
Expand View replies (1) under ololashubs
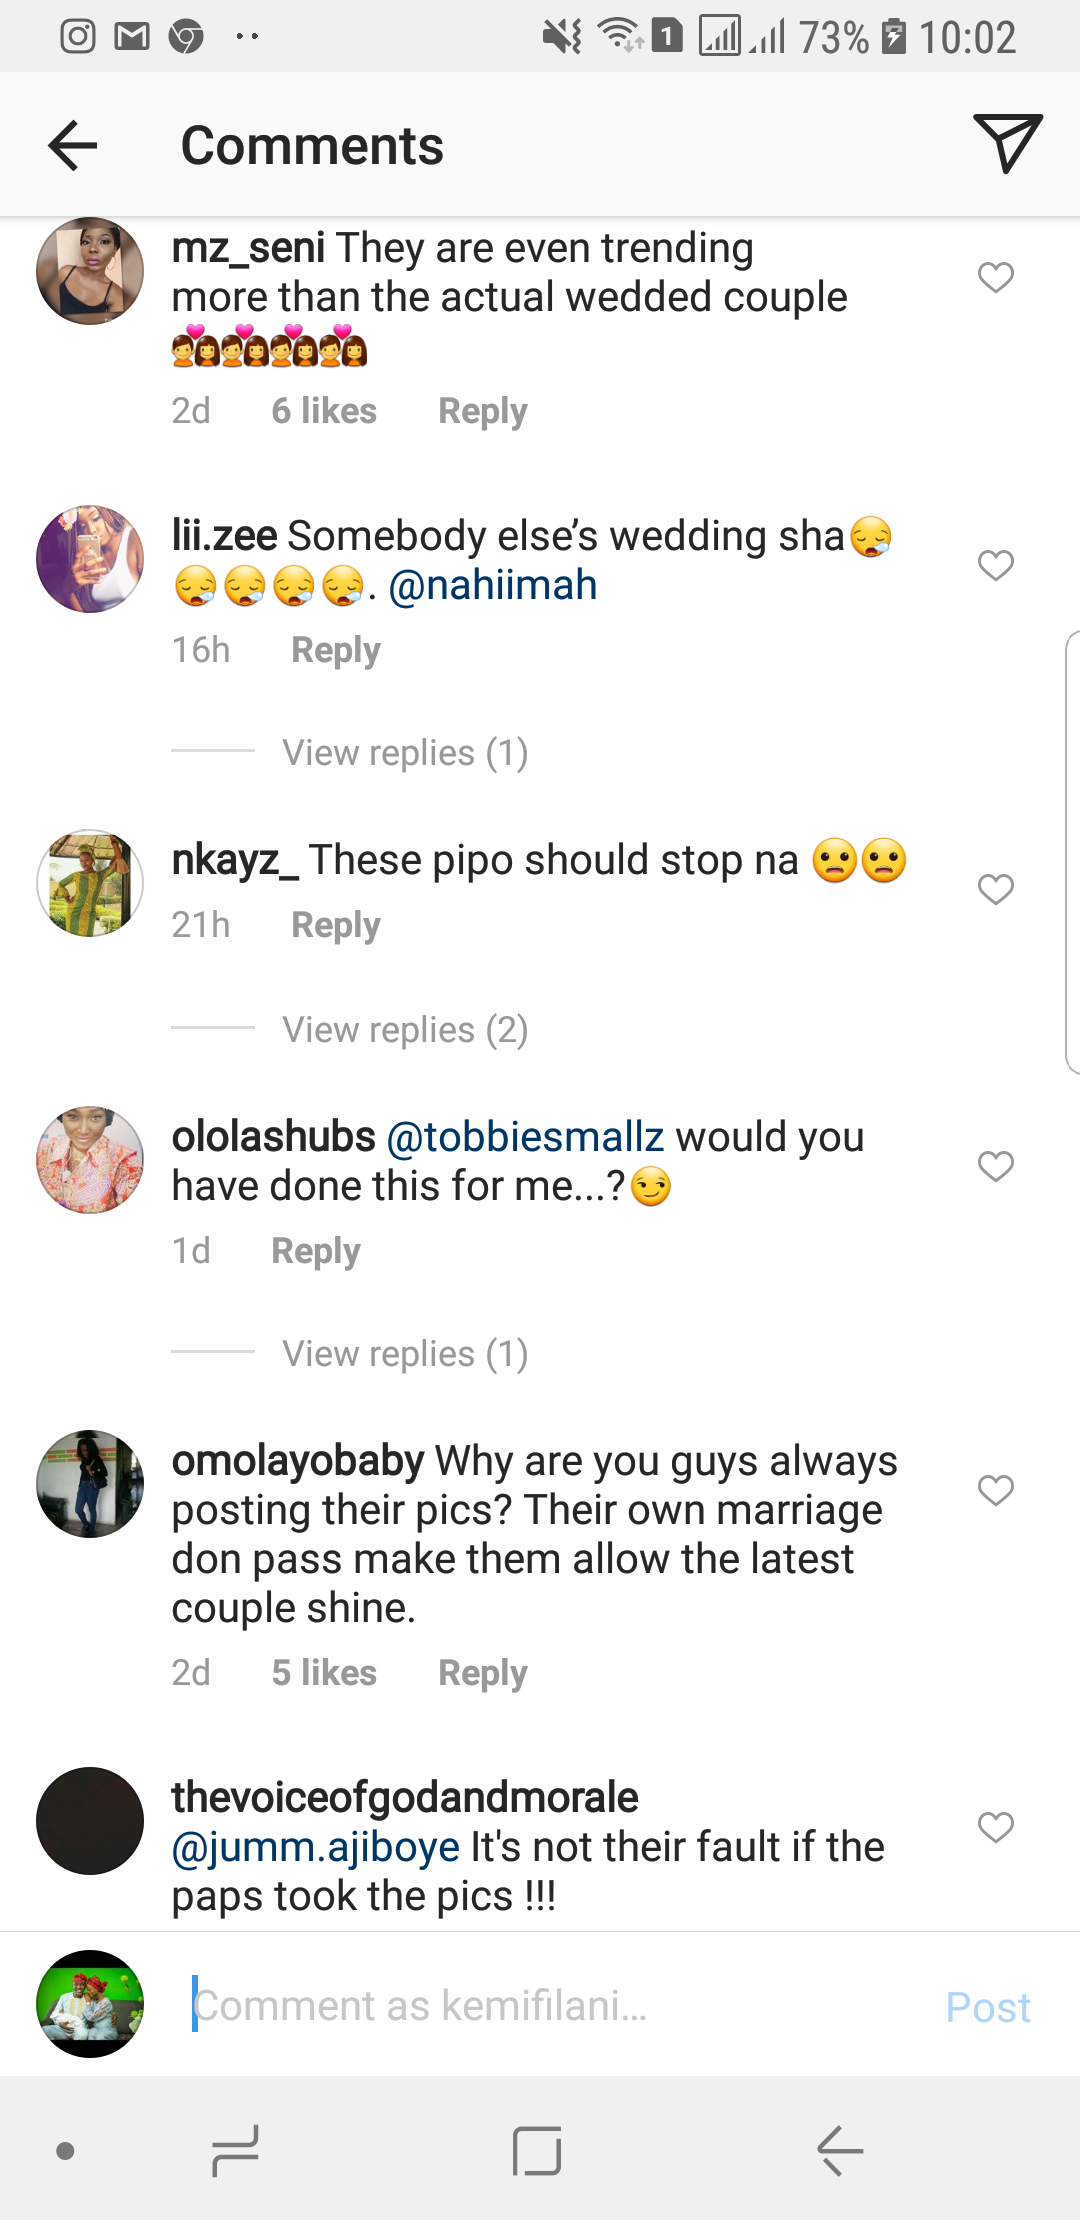[404, 1354]
